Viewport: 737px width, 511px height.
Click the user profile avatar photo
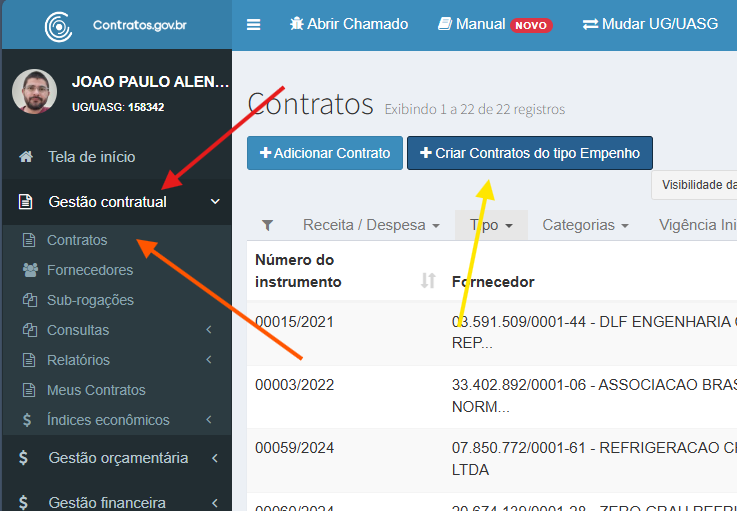(34, 91)
